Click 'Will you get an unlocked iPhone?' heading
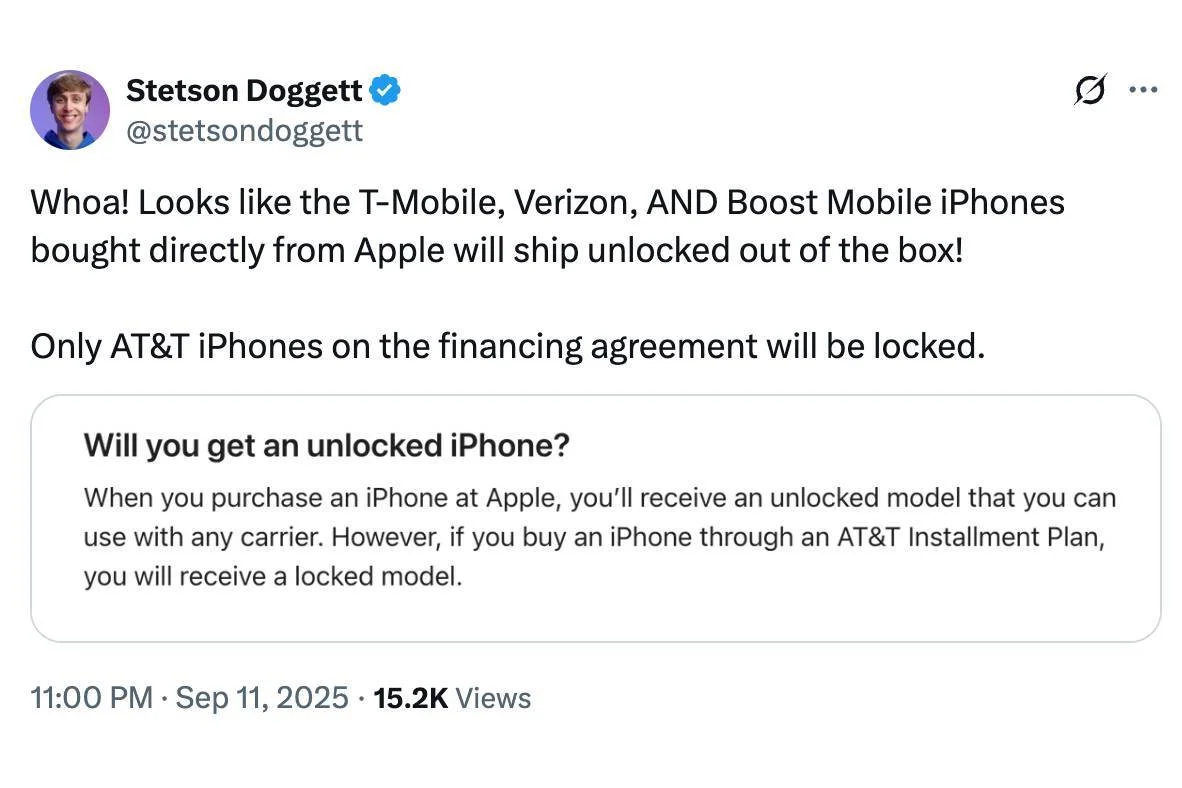Screen dimensions: 1182x788 click(326, 445)
